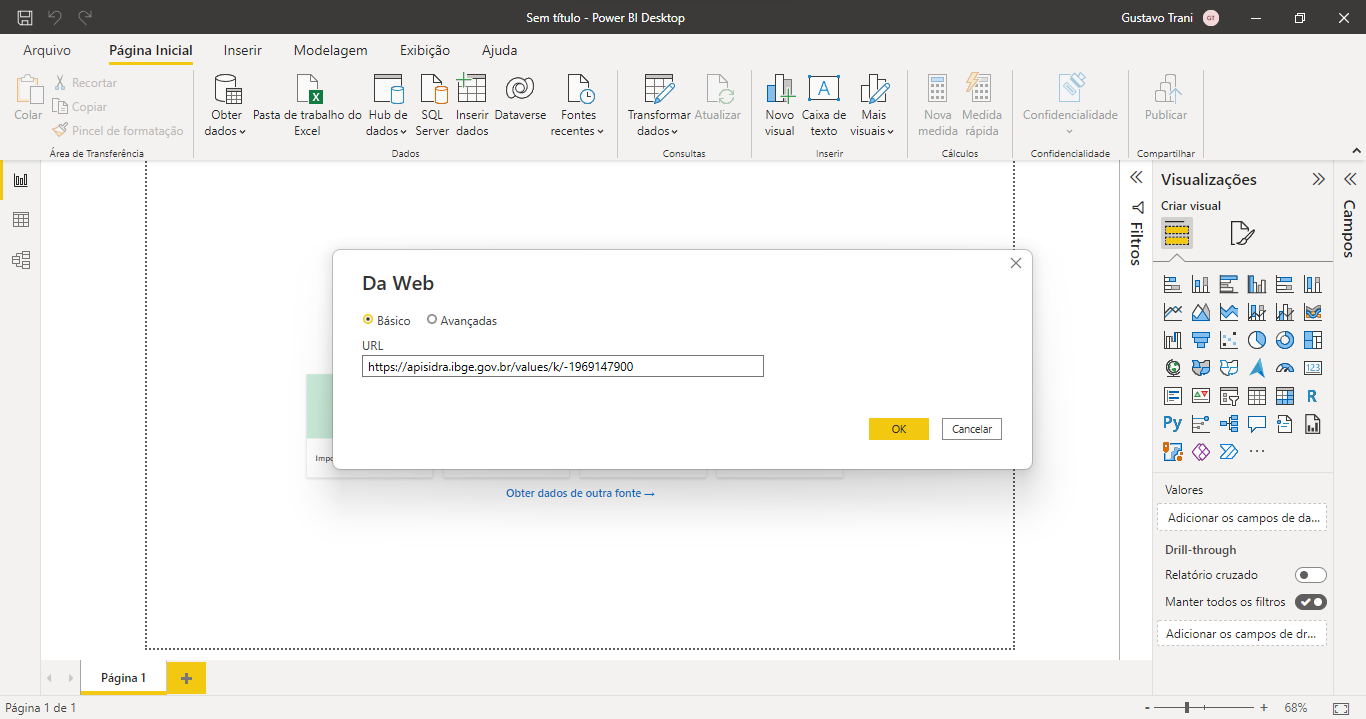Select the Python visual
The width and height of the screenshot is (1366, 719).
tap(1173, 424)
